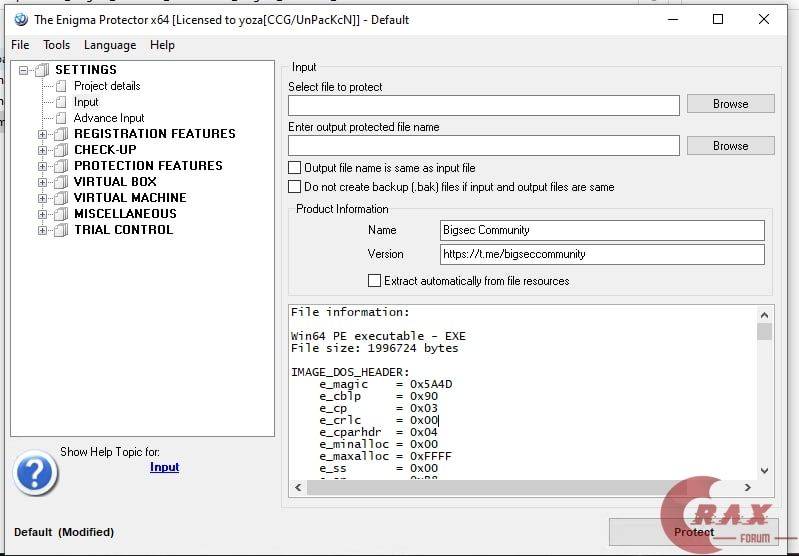Enable Output file name same as input file
Viewport: 799px width, 556px height.
point(294,168)
